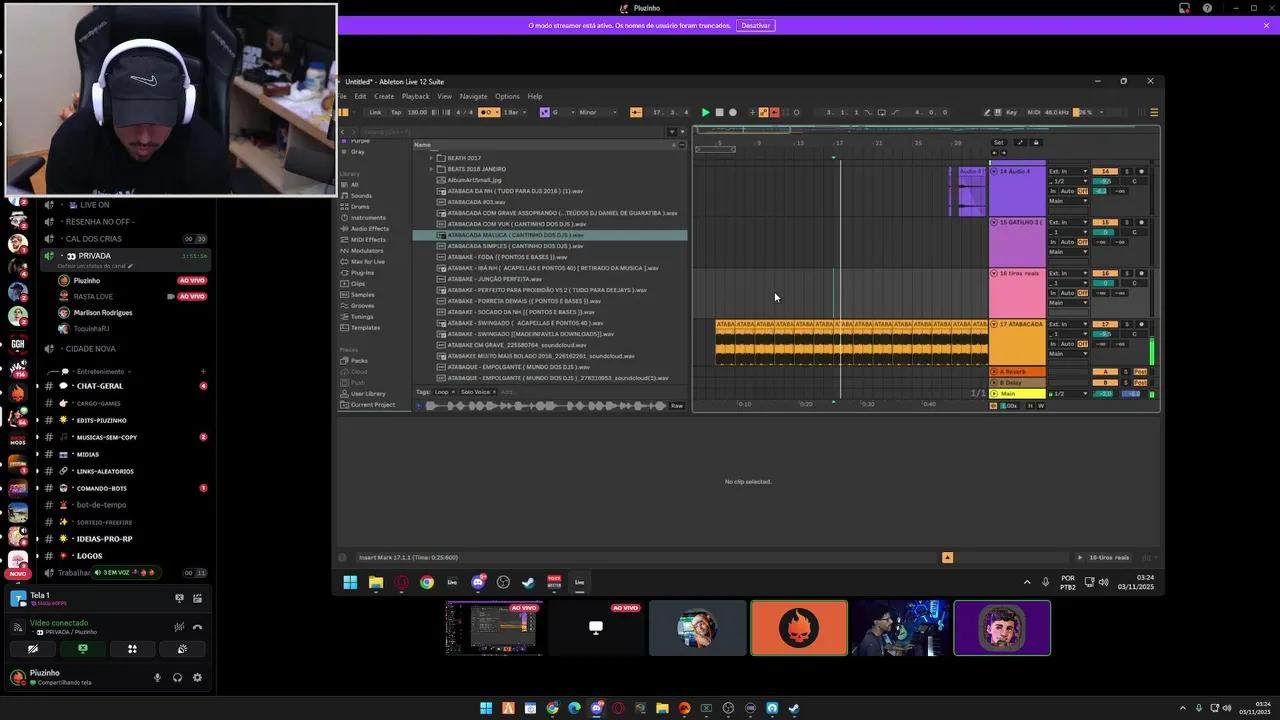Select the Drums category in the browser

click(x=364, y=206)
